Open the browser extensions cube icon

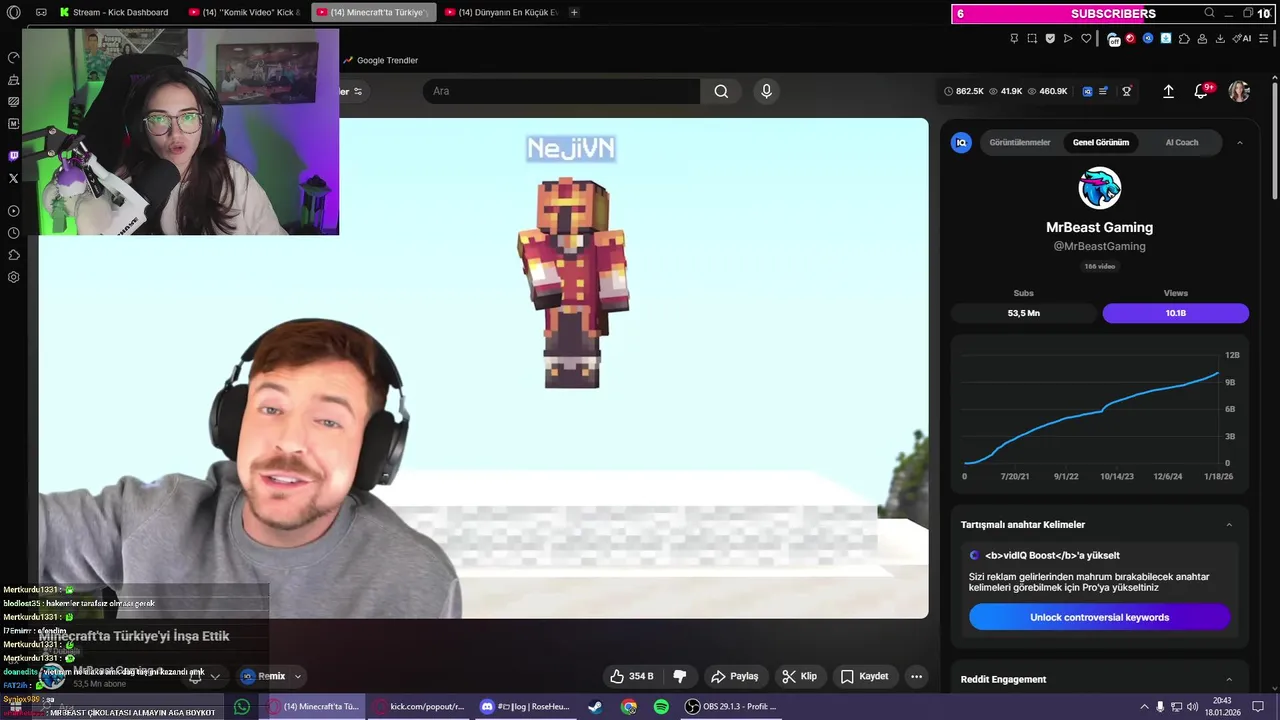tap(1184, 39)
